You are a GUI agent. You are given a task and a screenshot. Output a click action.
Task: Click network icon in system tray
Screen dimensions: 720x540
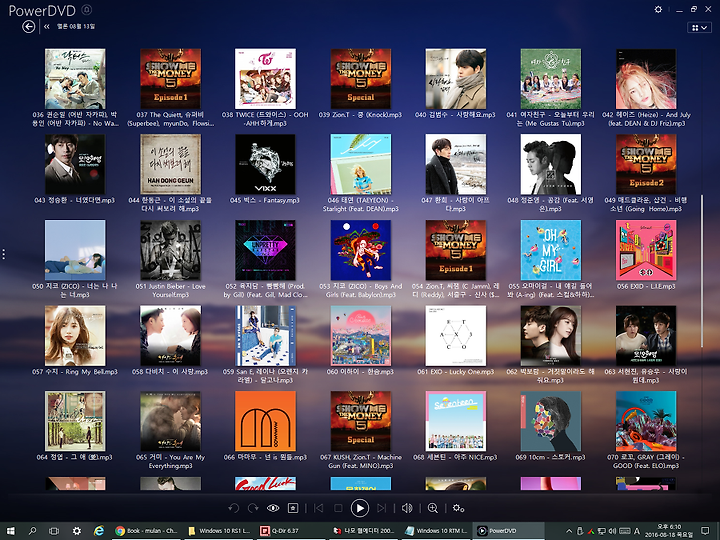[x=602, y=531]
